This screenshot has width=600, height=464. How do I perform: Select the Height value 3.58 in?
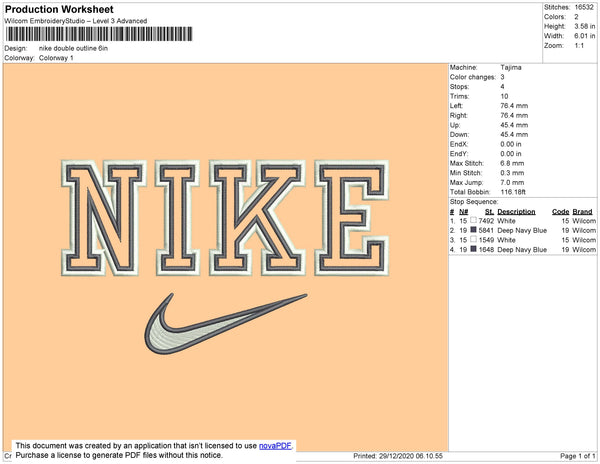click(585, 26)
